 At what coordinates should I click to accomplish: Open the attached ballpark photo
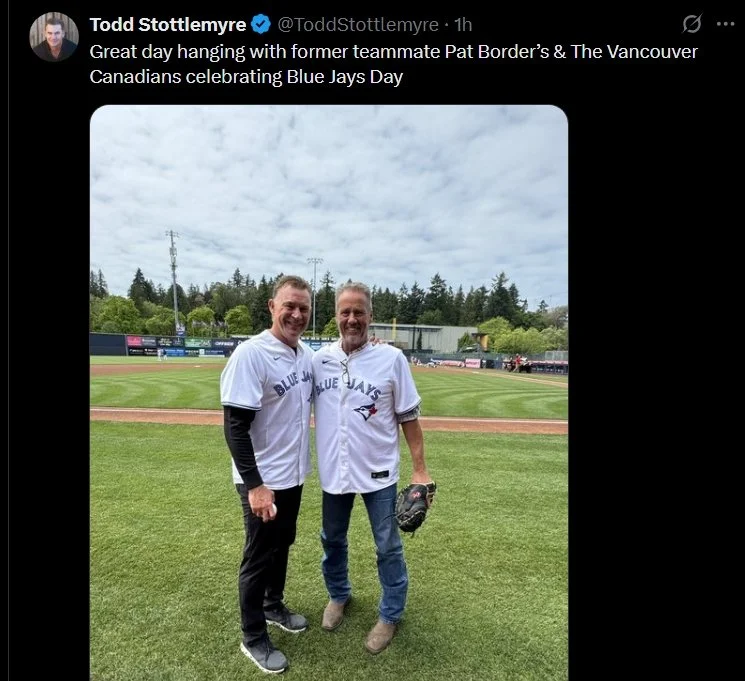pos(329,393)
